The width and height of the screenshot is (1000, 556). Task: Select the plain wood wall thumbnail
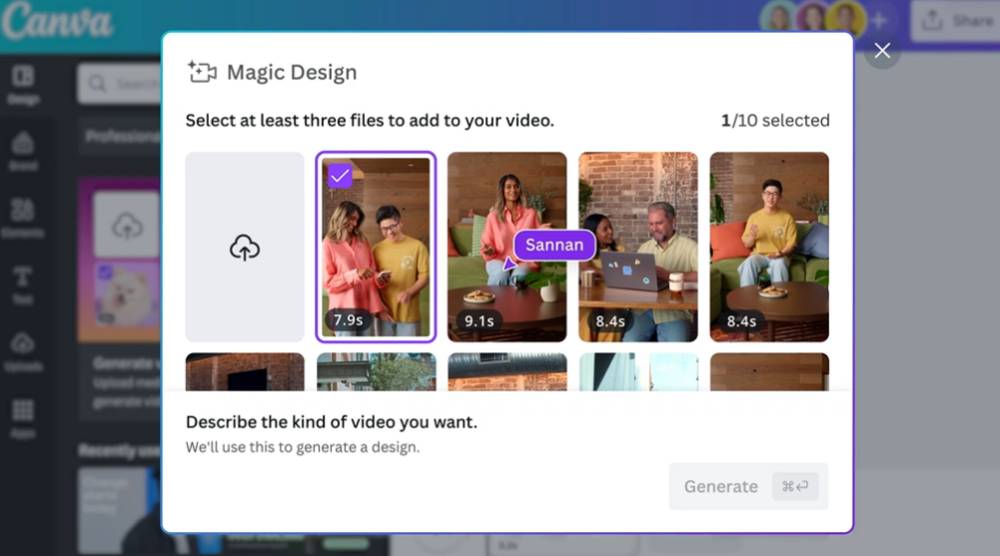770,372
